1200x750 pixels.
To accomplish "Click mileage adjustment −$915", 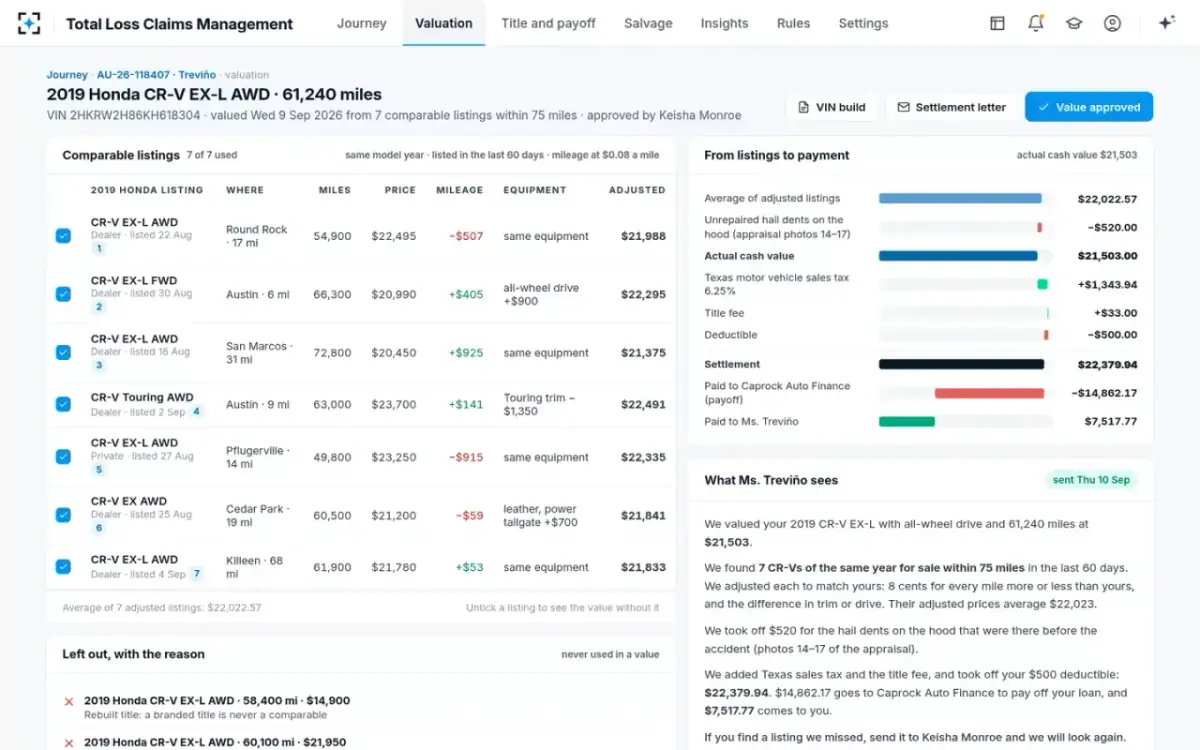I will (x=466, y=457).
